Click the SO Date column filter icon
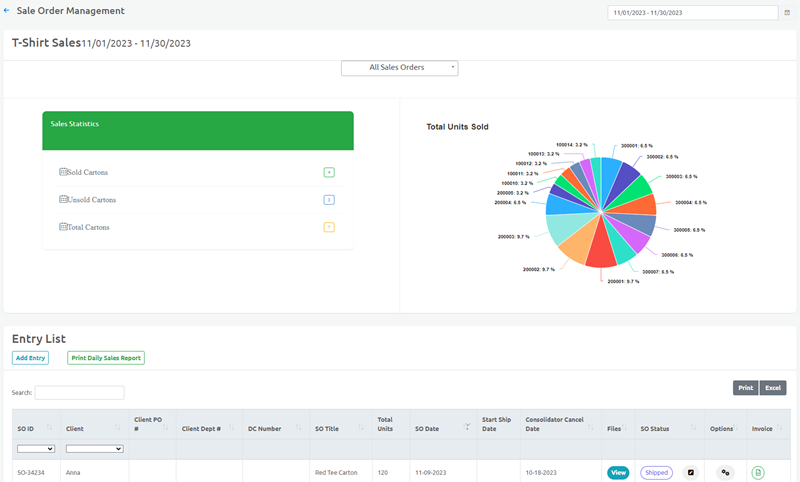Screen dimensions: 800x482 466,427
